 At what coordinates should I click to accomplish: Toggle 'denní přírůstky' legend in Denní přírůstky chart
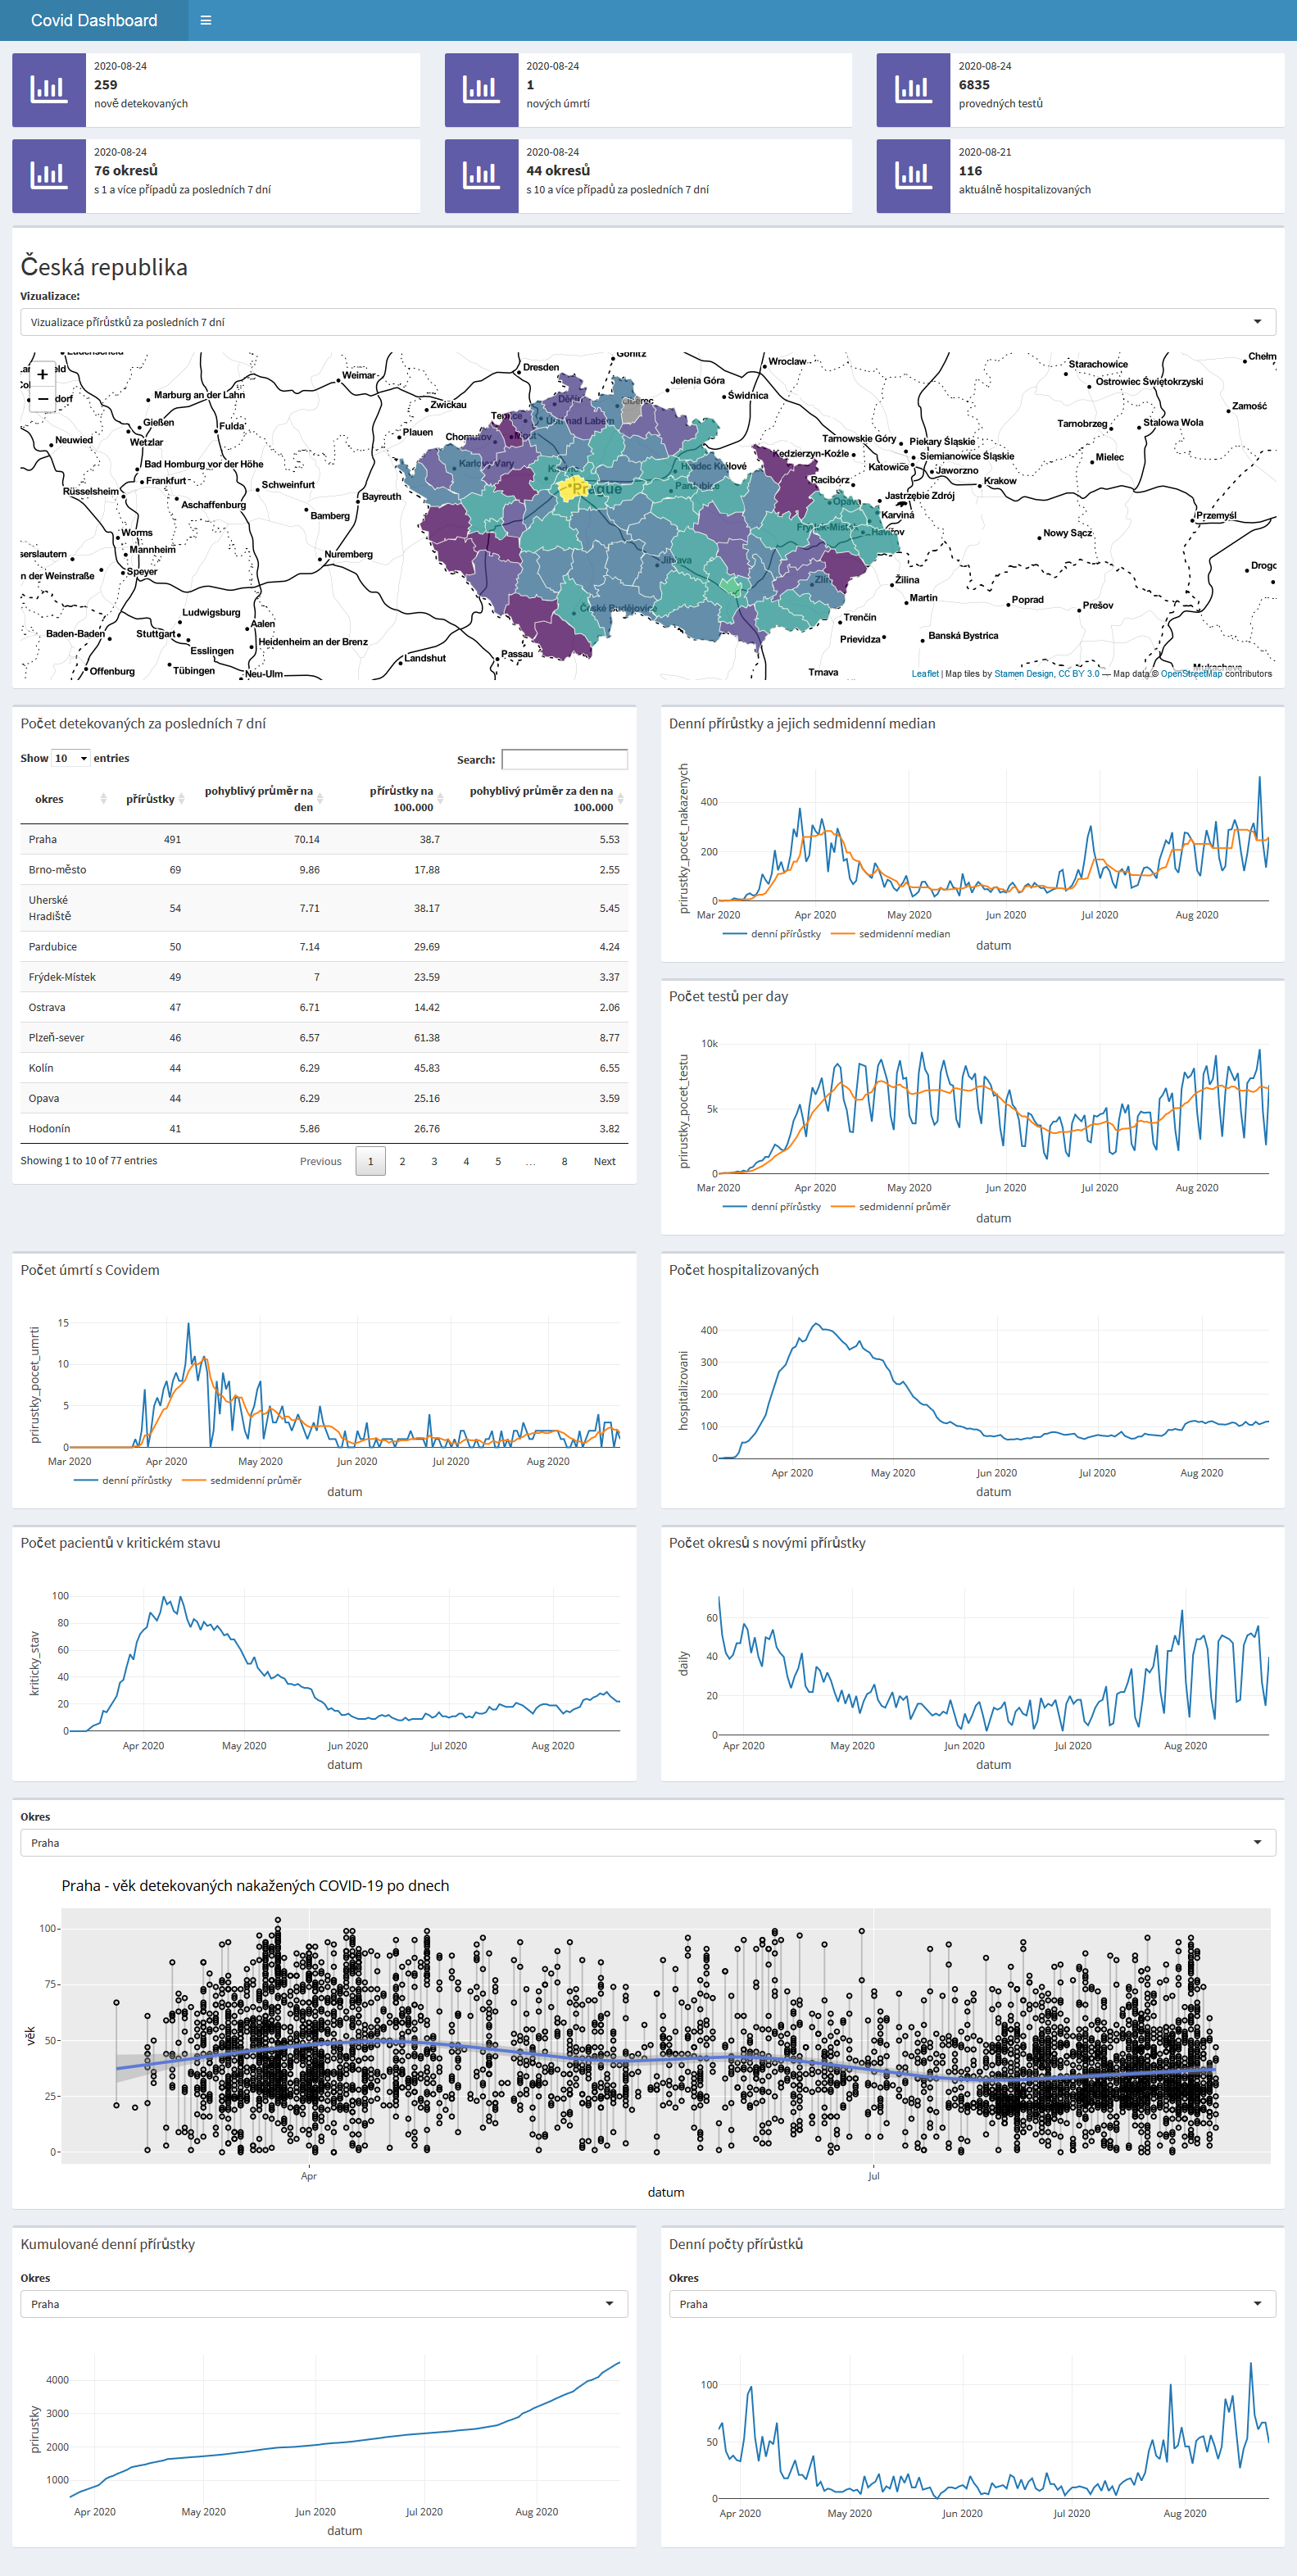tap(772, 934)
